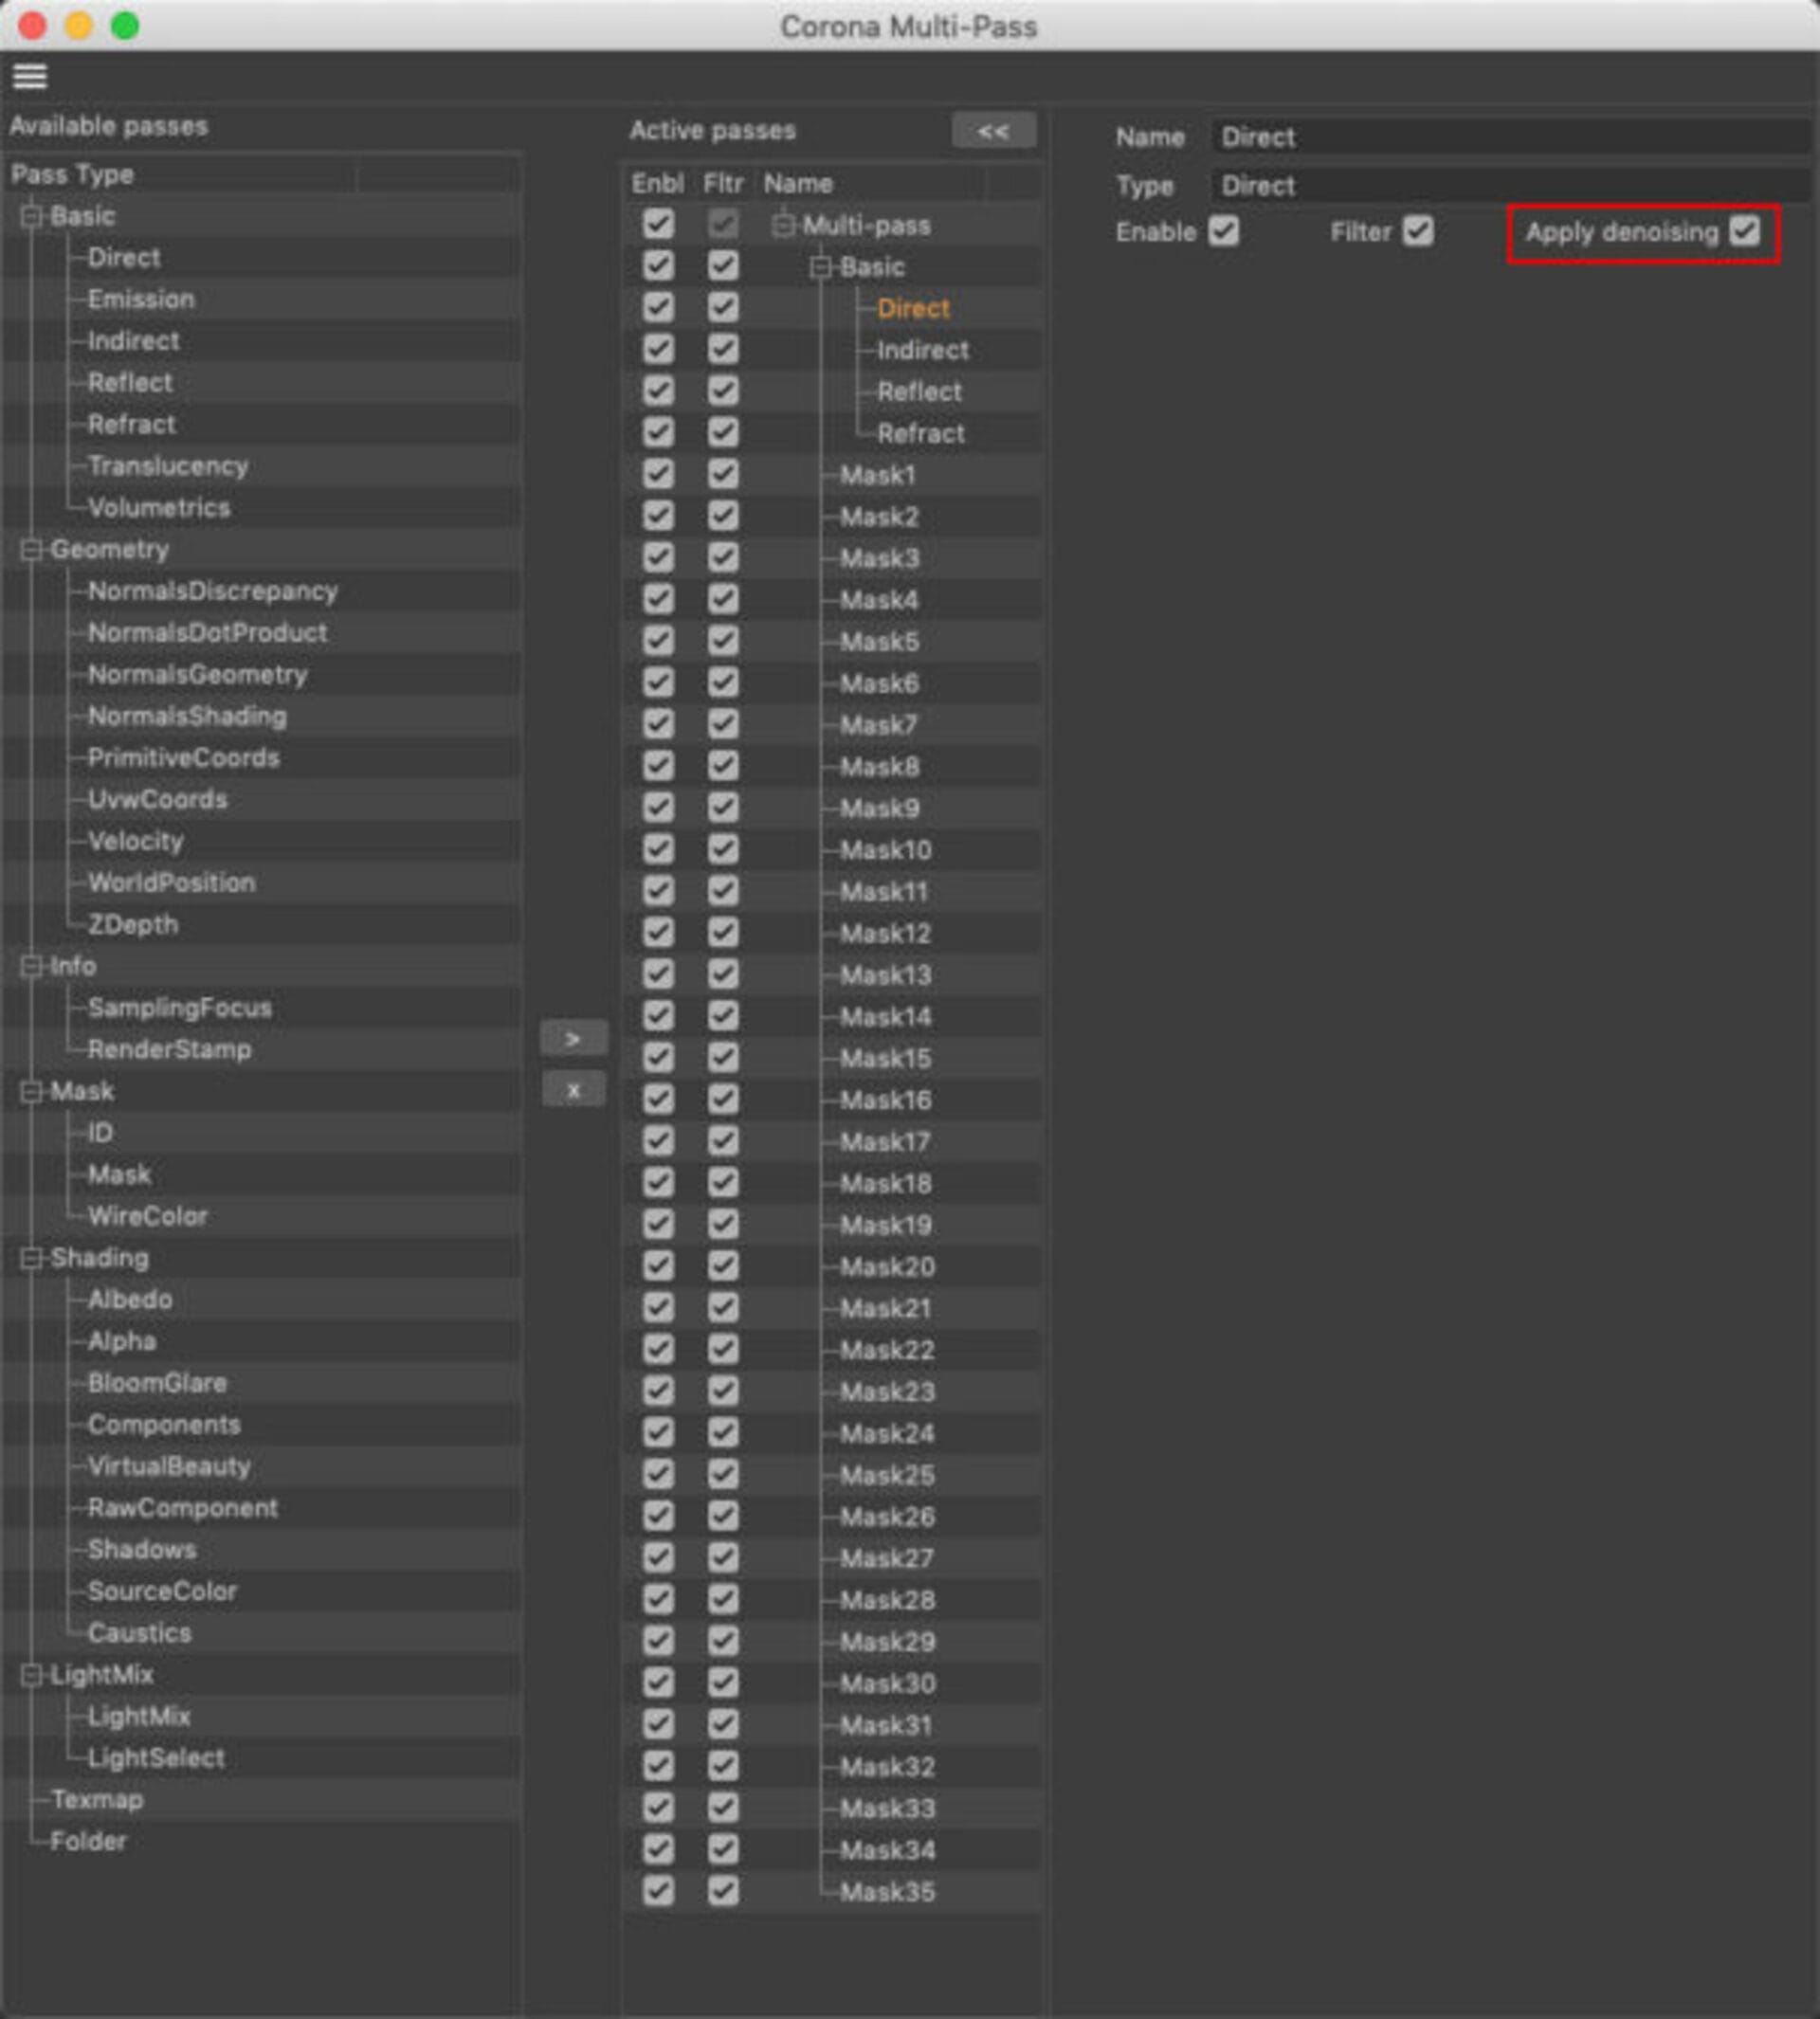The height and width of the screenshot is (2019, 1820).
Task: Open the hamburger menu icon
Action: pos(30,76)
